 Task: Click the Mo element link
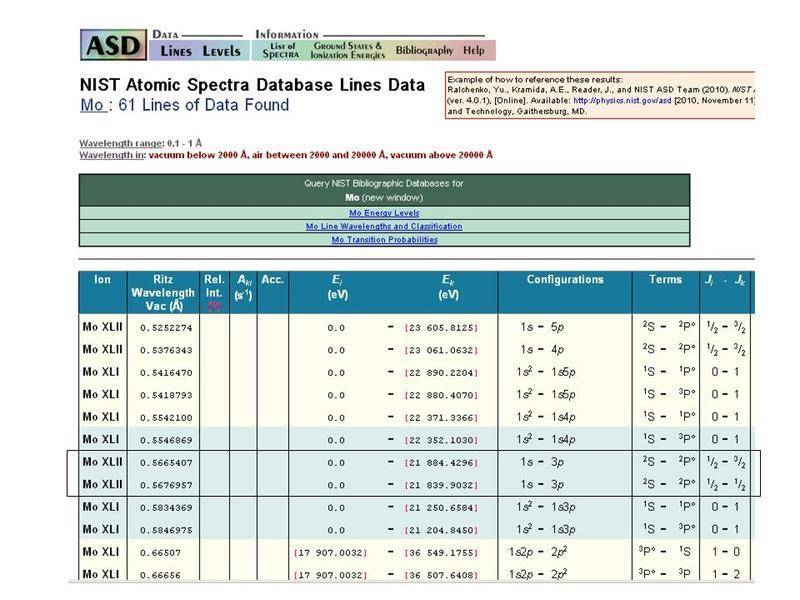[92, 105]
